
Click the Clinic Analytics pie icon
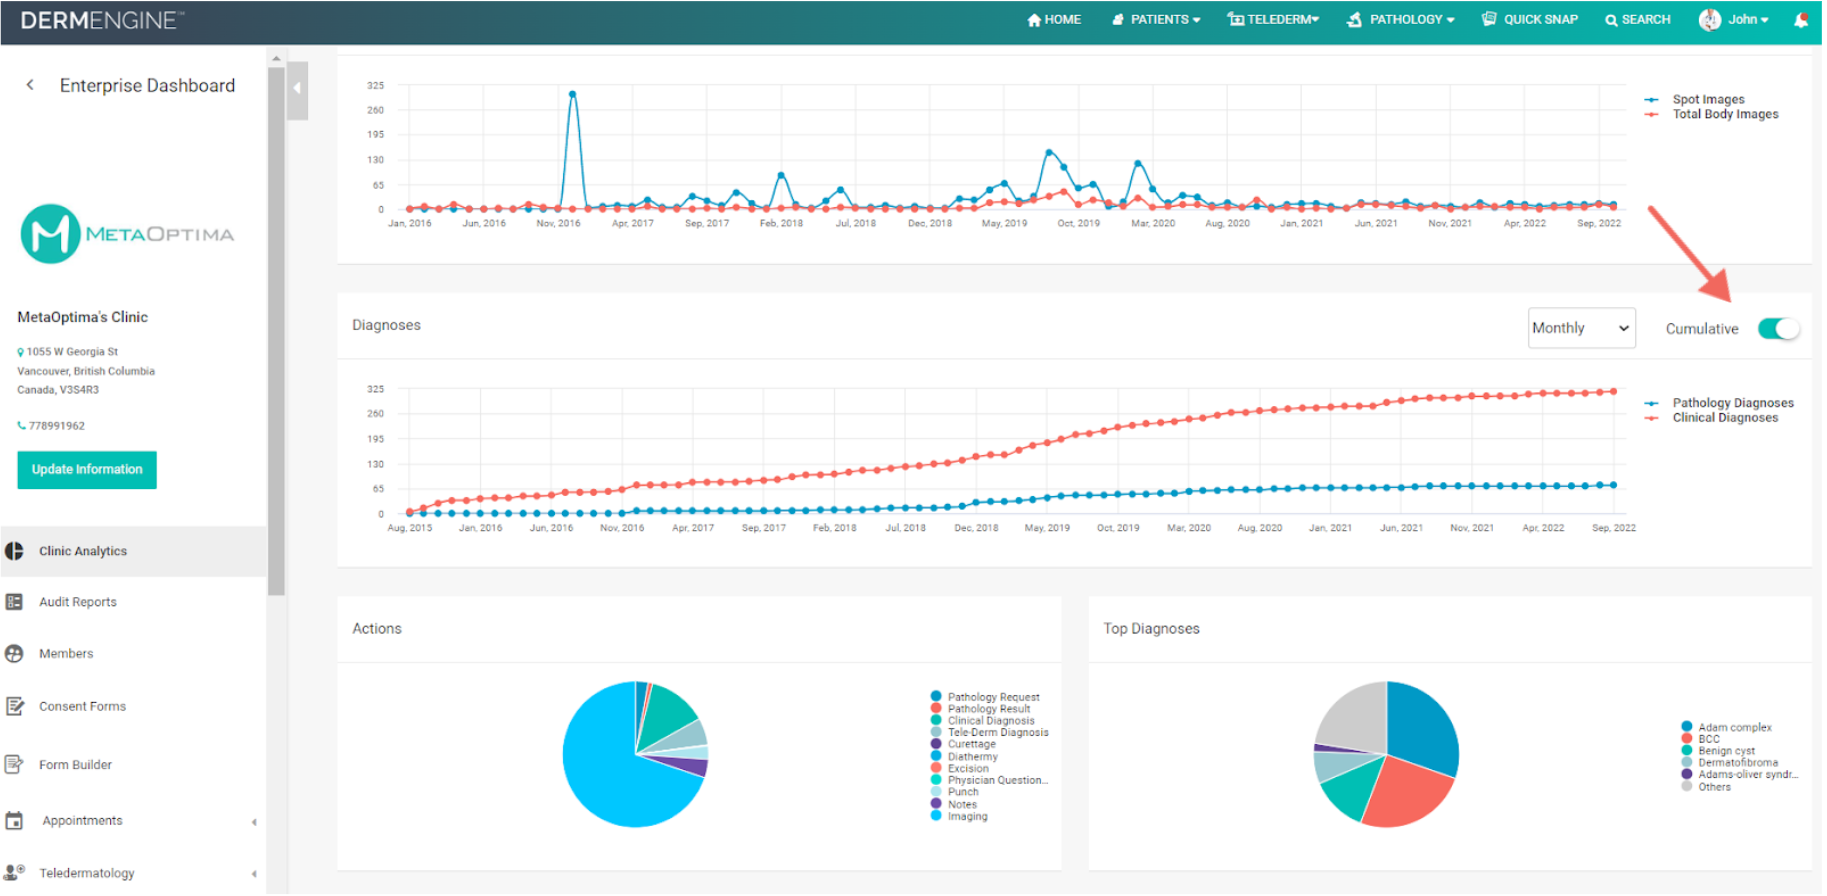14,552
